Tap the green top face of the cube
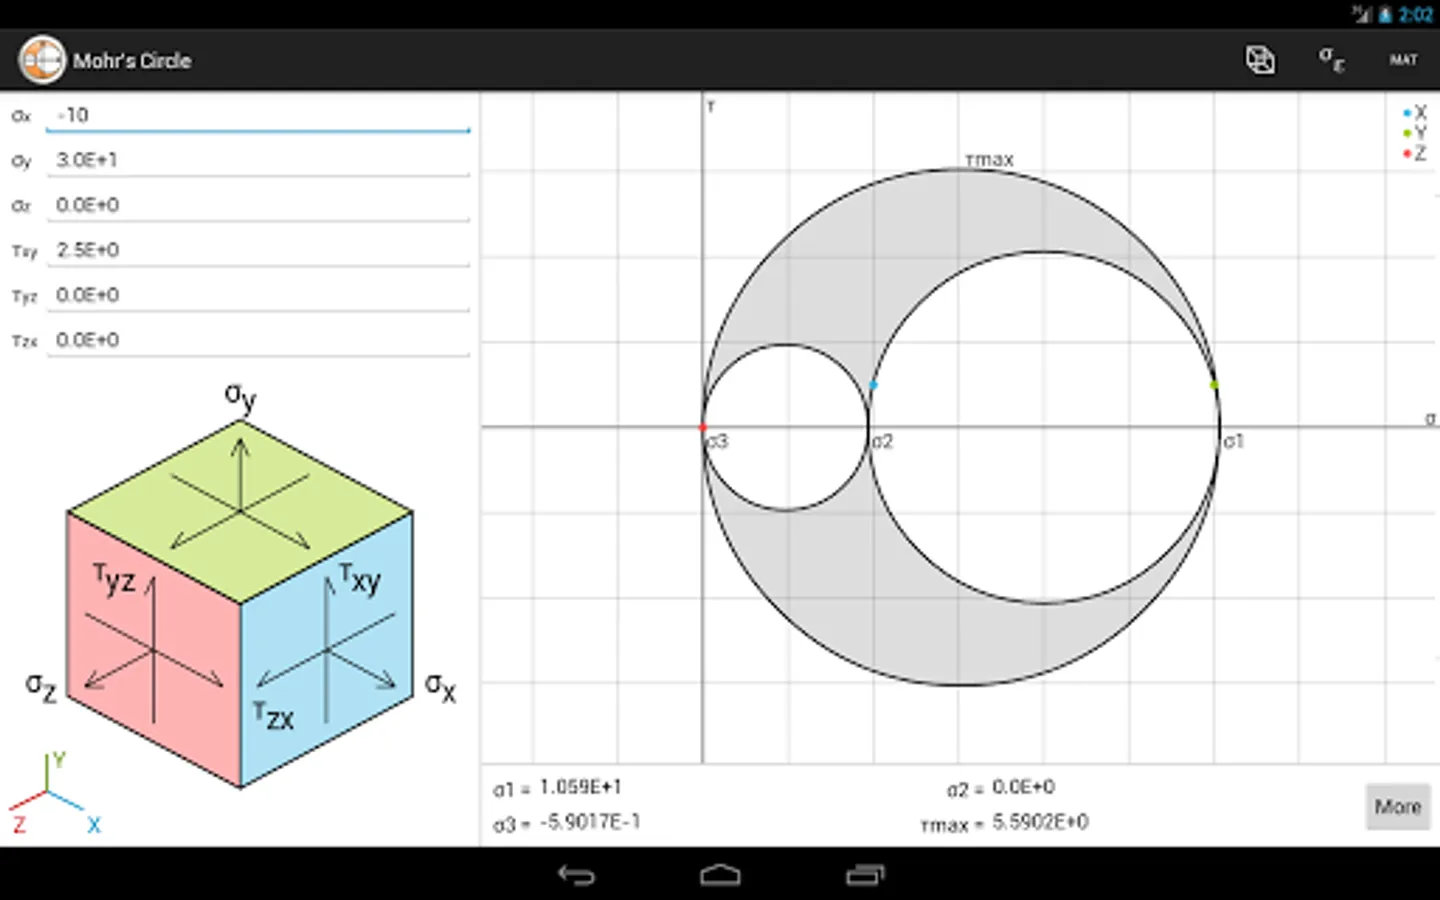The width and height of the screenshot is (1440, 900). pyautogui.click(x=240, y=510)
